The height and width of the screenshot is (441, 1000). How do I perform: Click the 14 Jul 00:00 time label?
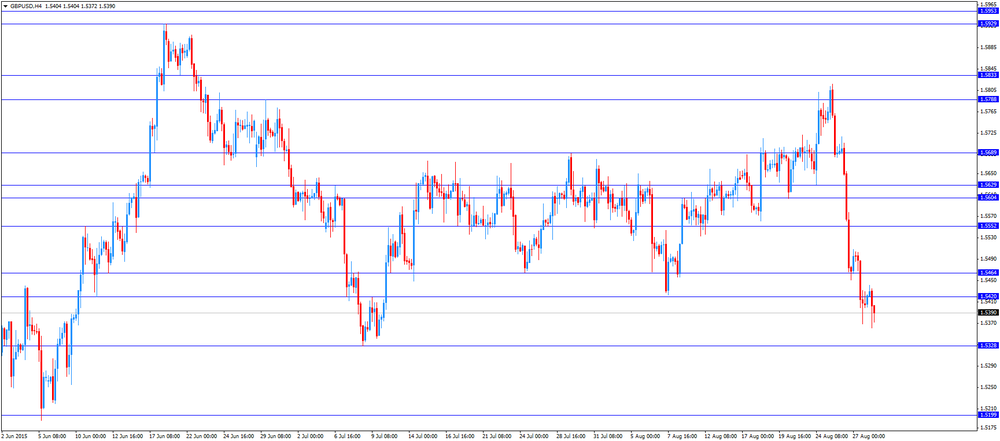pyautogui.click(x=423, y=437)
